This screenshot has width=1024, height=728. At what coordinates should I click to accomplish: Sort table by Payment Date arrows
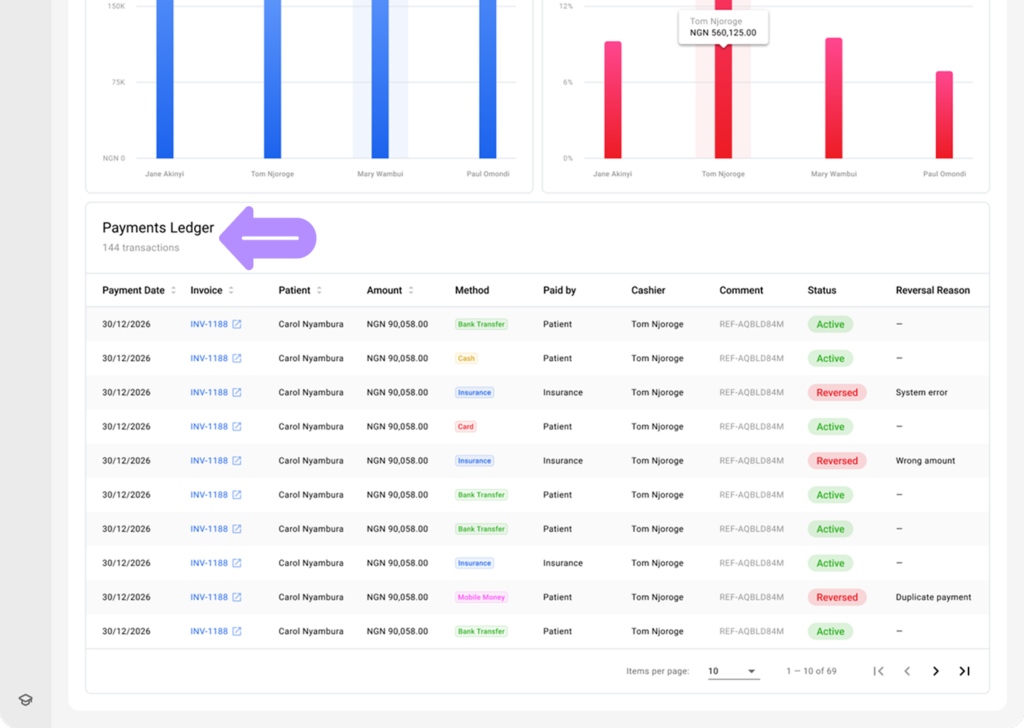pyautogui.click(x=174, y=291)
